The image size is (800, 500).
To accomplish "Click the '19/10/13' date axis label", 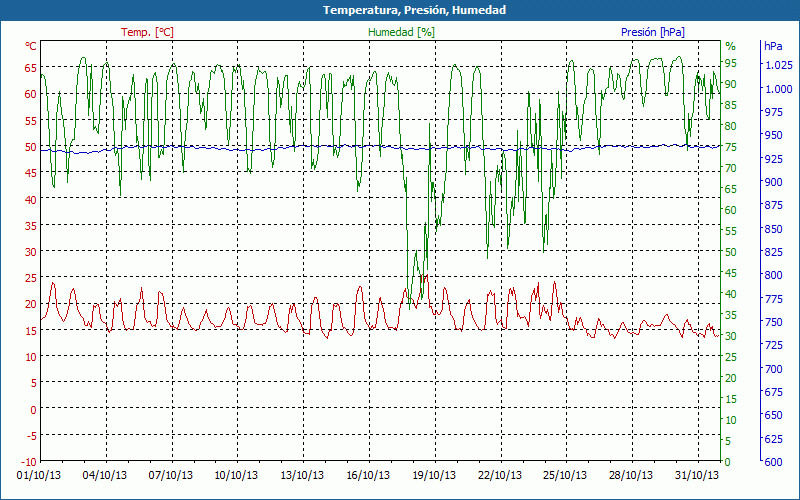I will [434, 475].
